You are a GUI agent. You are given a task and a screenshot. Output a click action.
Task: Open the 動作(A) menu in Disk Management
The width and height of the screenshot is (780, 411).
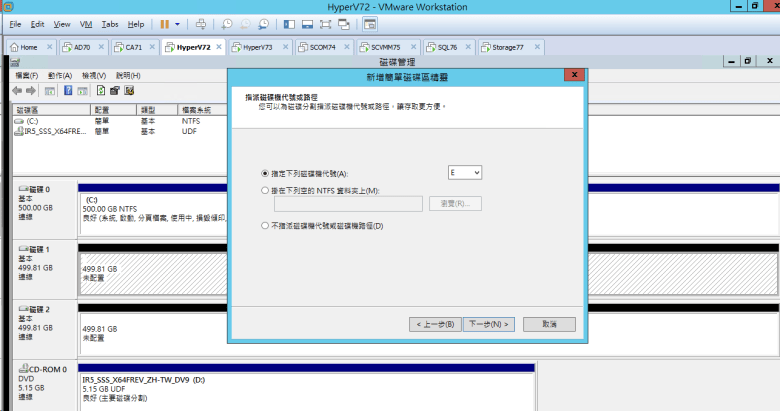pyautogui.click(x=59, y=75)
